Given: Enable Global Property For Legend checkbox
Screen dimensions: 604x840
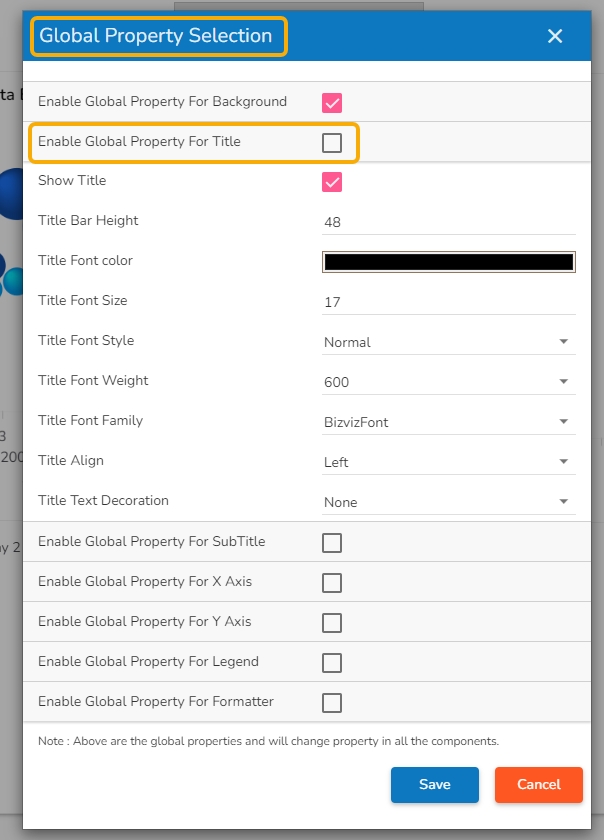Looking at the screenshot, I should tap(332, 663).
